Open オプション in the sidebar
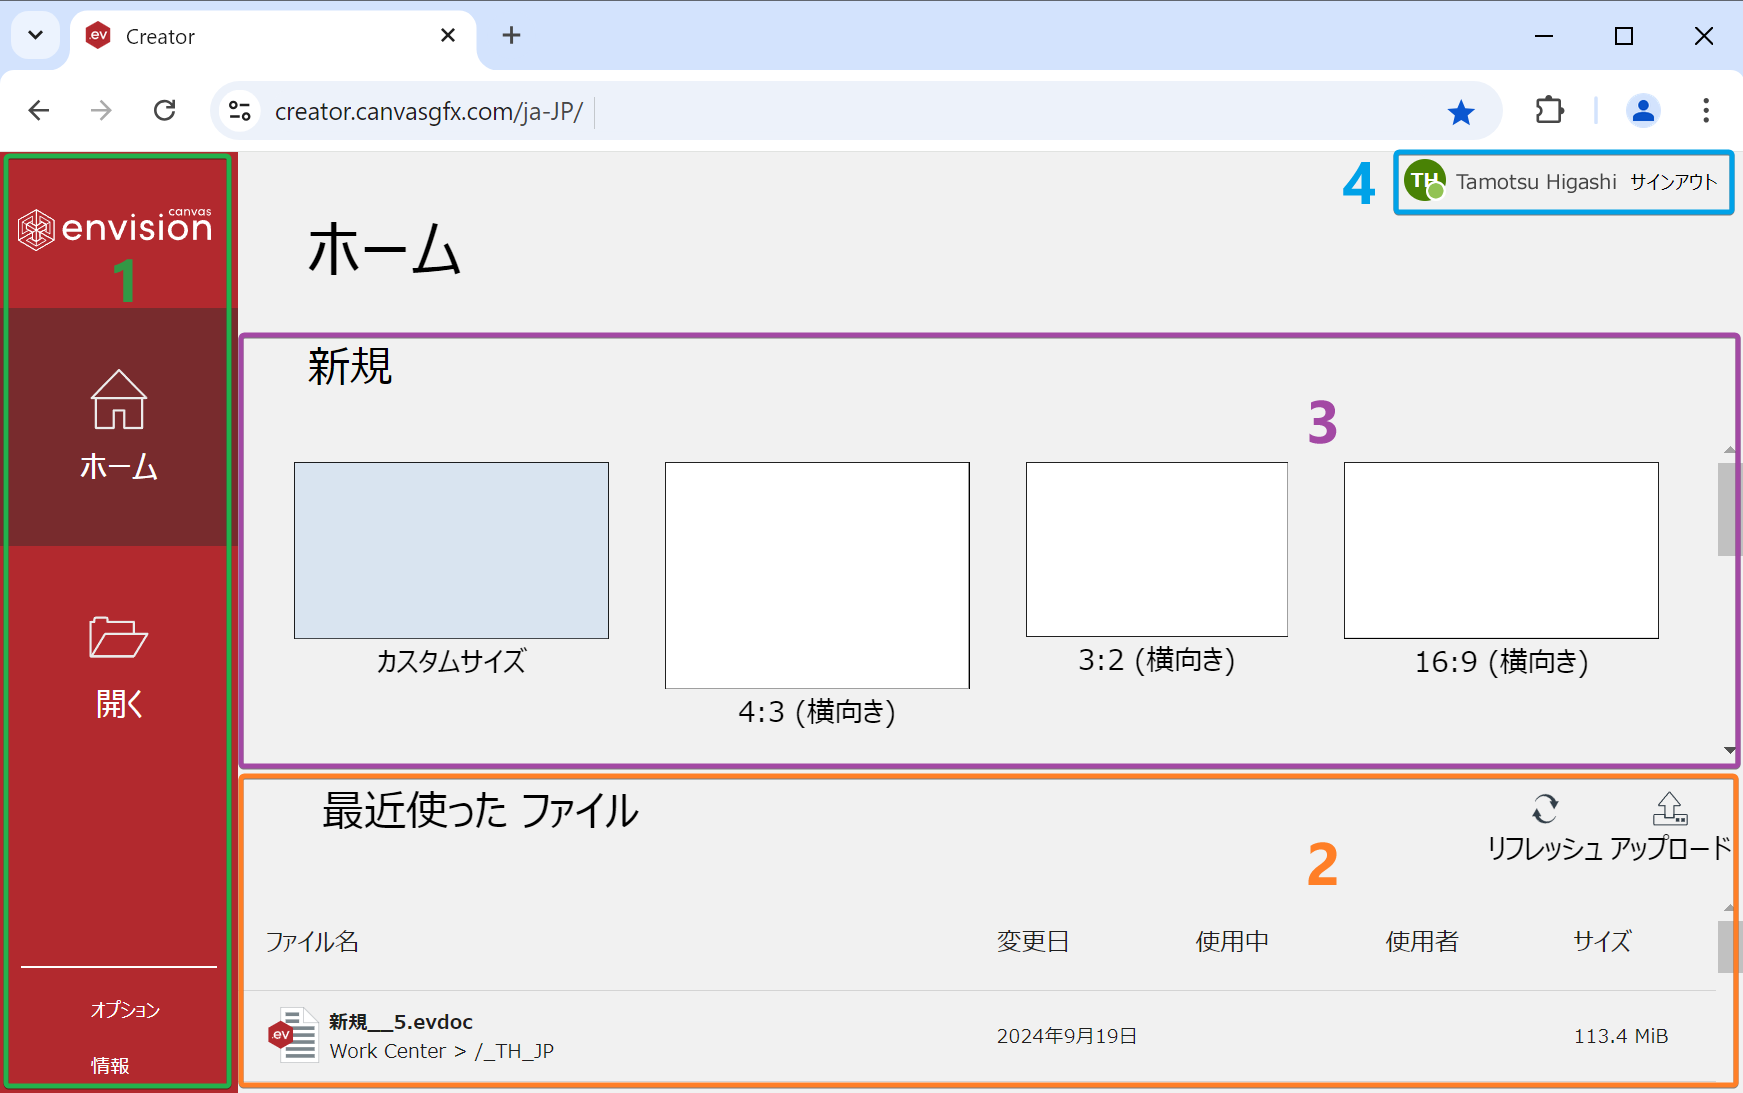This screenshot has height=1093, width=1743. 125,1009
